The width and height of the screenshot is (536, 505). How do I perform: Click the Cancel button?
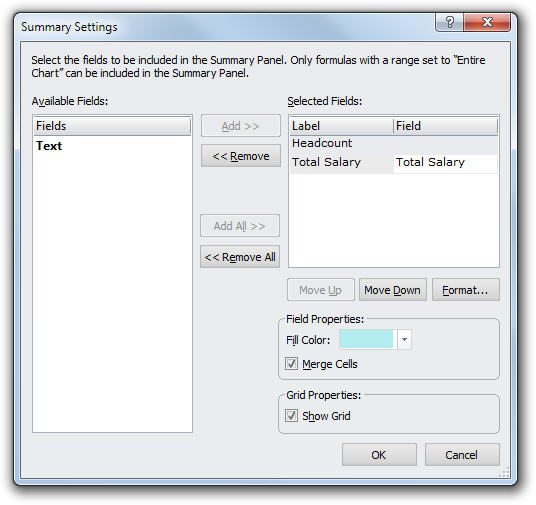(462, 455)
